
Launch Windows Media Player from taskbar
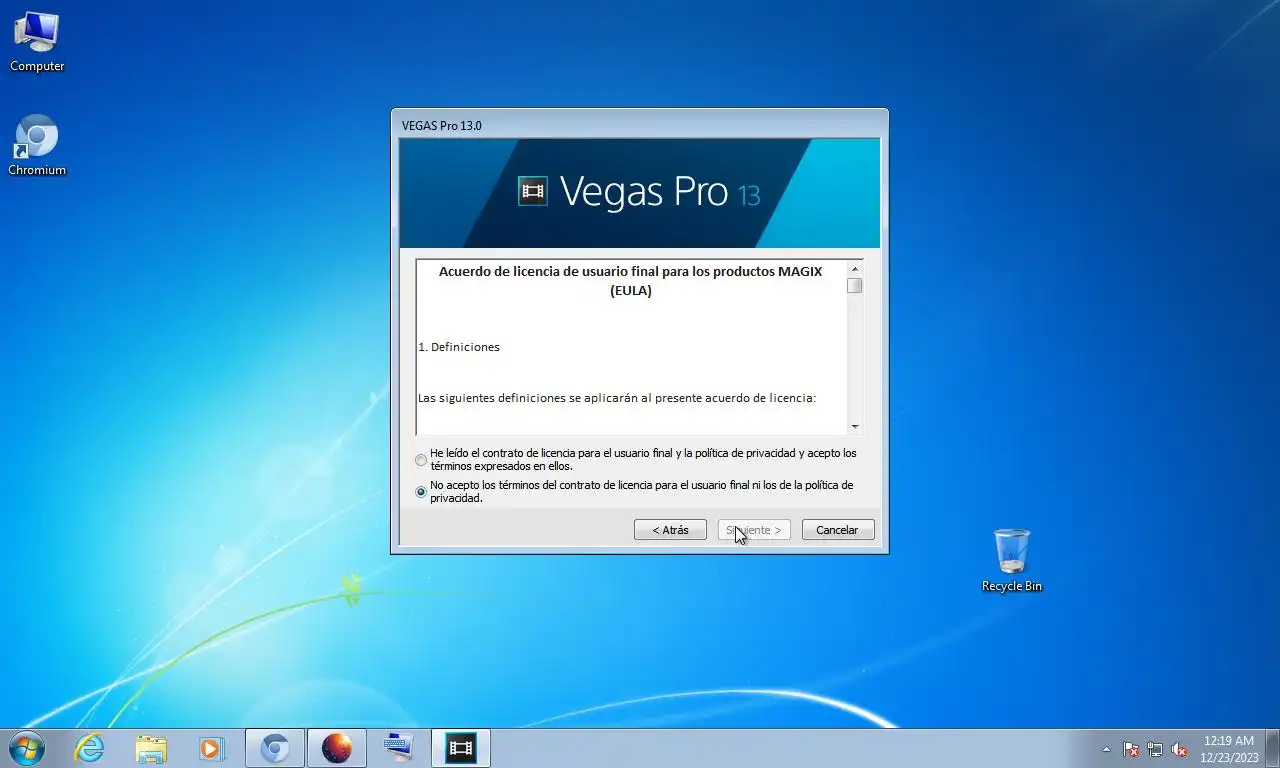click(x=211, y=748)
